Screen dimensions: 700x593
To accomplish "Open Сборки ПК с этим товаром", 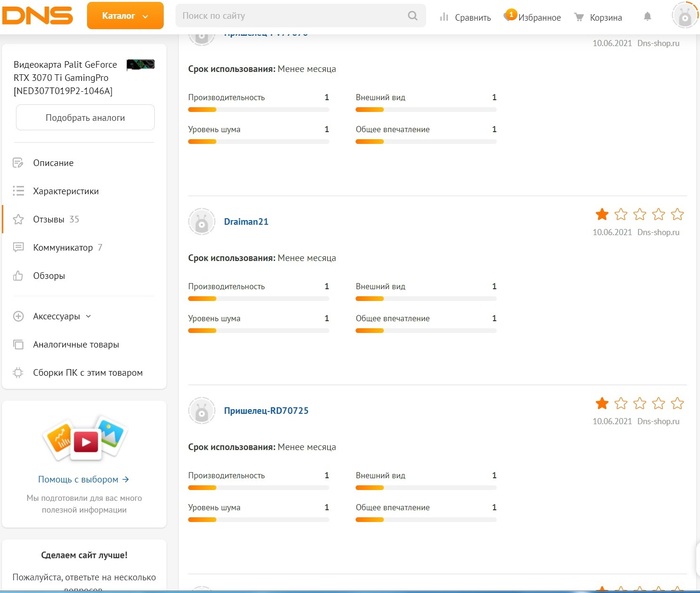I will (88, 372).
